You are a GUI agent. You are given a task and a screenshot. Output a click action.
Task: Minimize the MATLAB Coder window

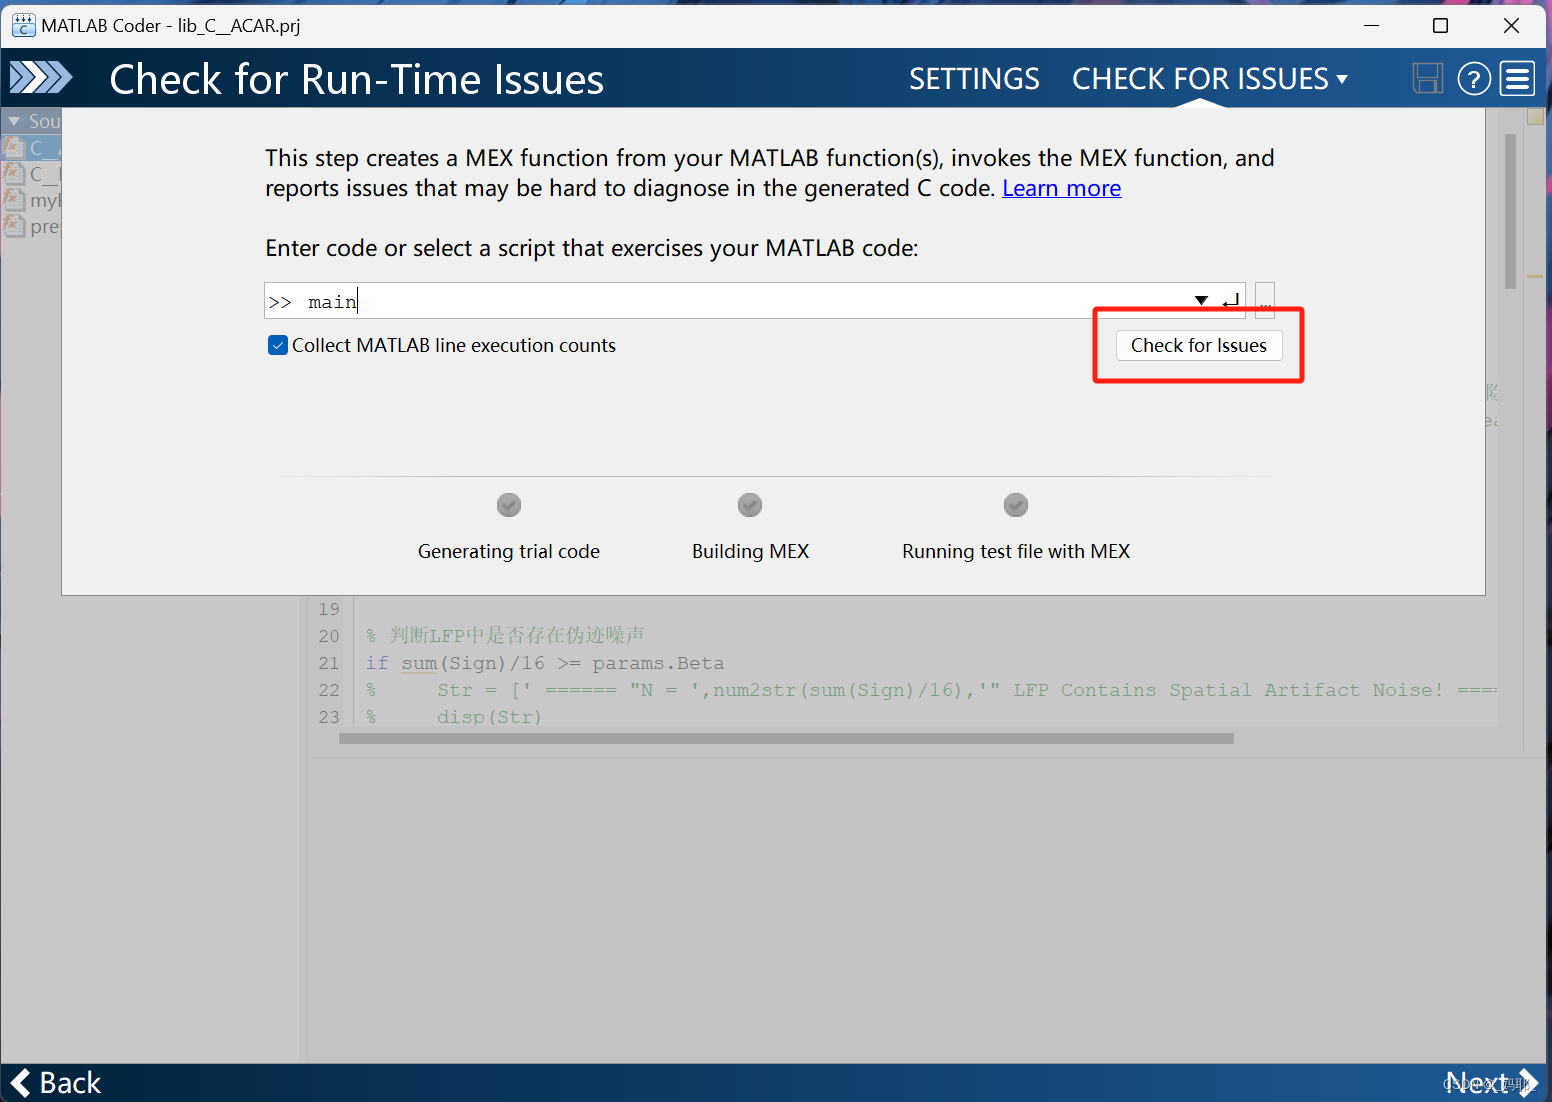pos(1371,25)
